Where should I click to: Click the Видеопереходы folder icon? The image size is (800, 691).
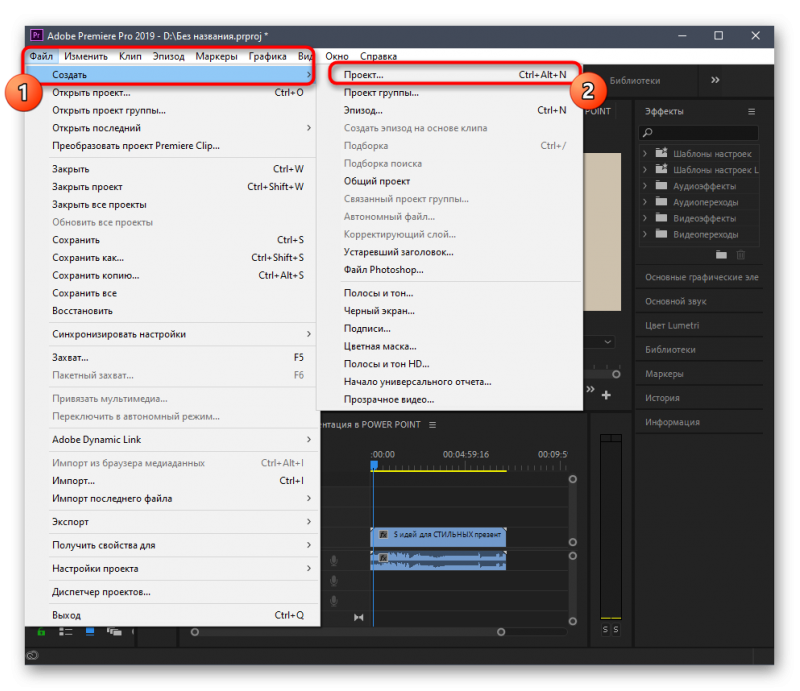[x=661, y=234]
